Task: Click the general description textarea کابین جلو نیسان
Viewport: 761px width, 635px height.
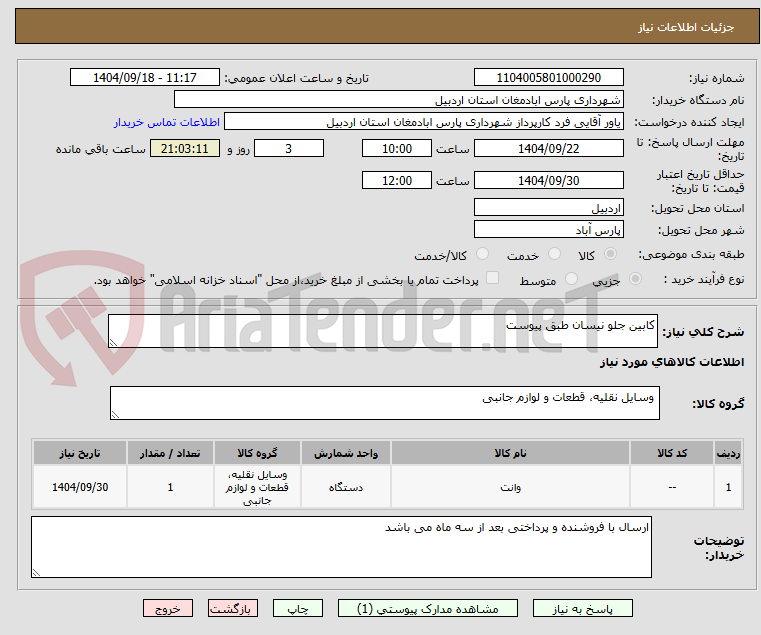Action: pyautogui.click(x=383, y=331)
